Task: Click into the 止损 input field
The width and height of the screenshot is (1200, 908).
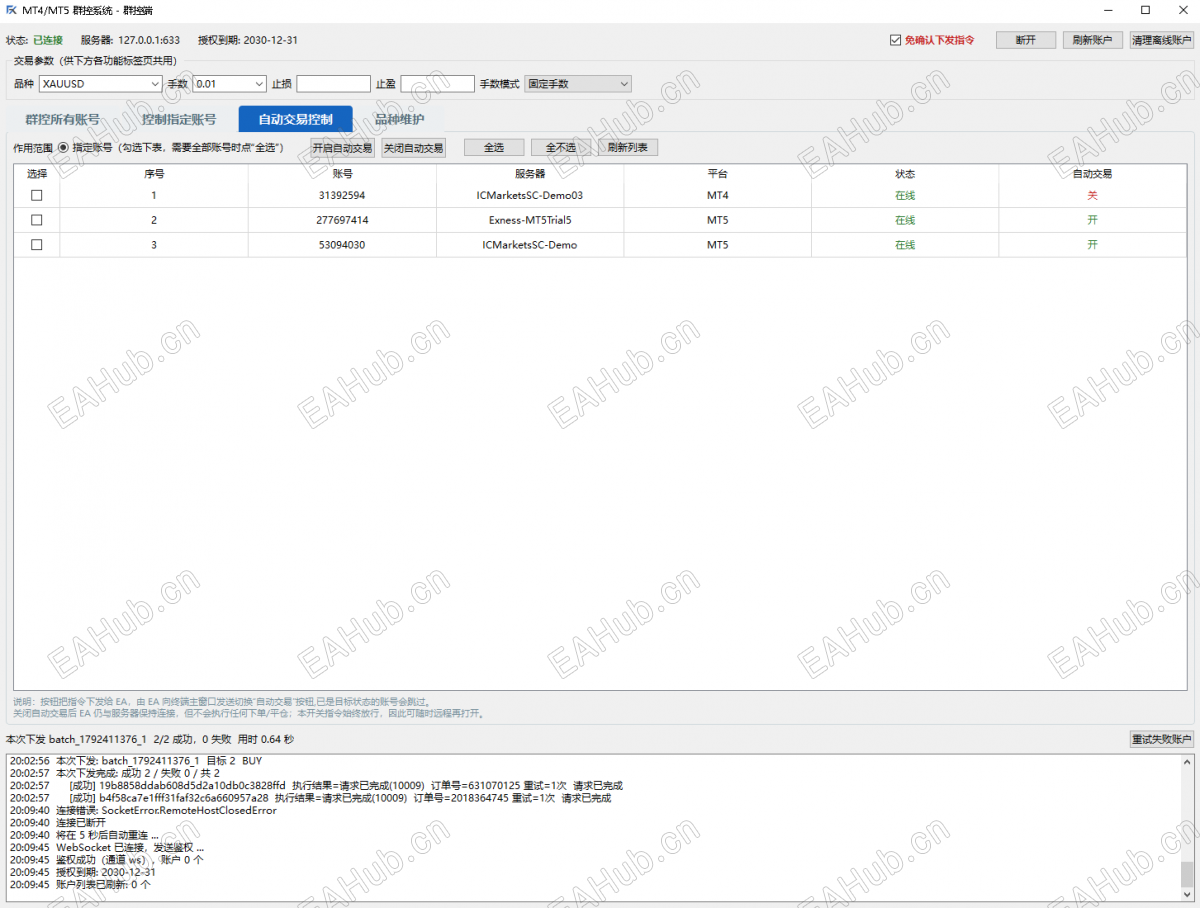Action: 333,84
